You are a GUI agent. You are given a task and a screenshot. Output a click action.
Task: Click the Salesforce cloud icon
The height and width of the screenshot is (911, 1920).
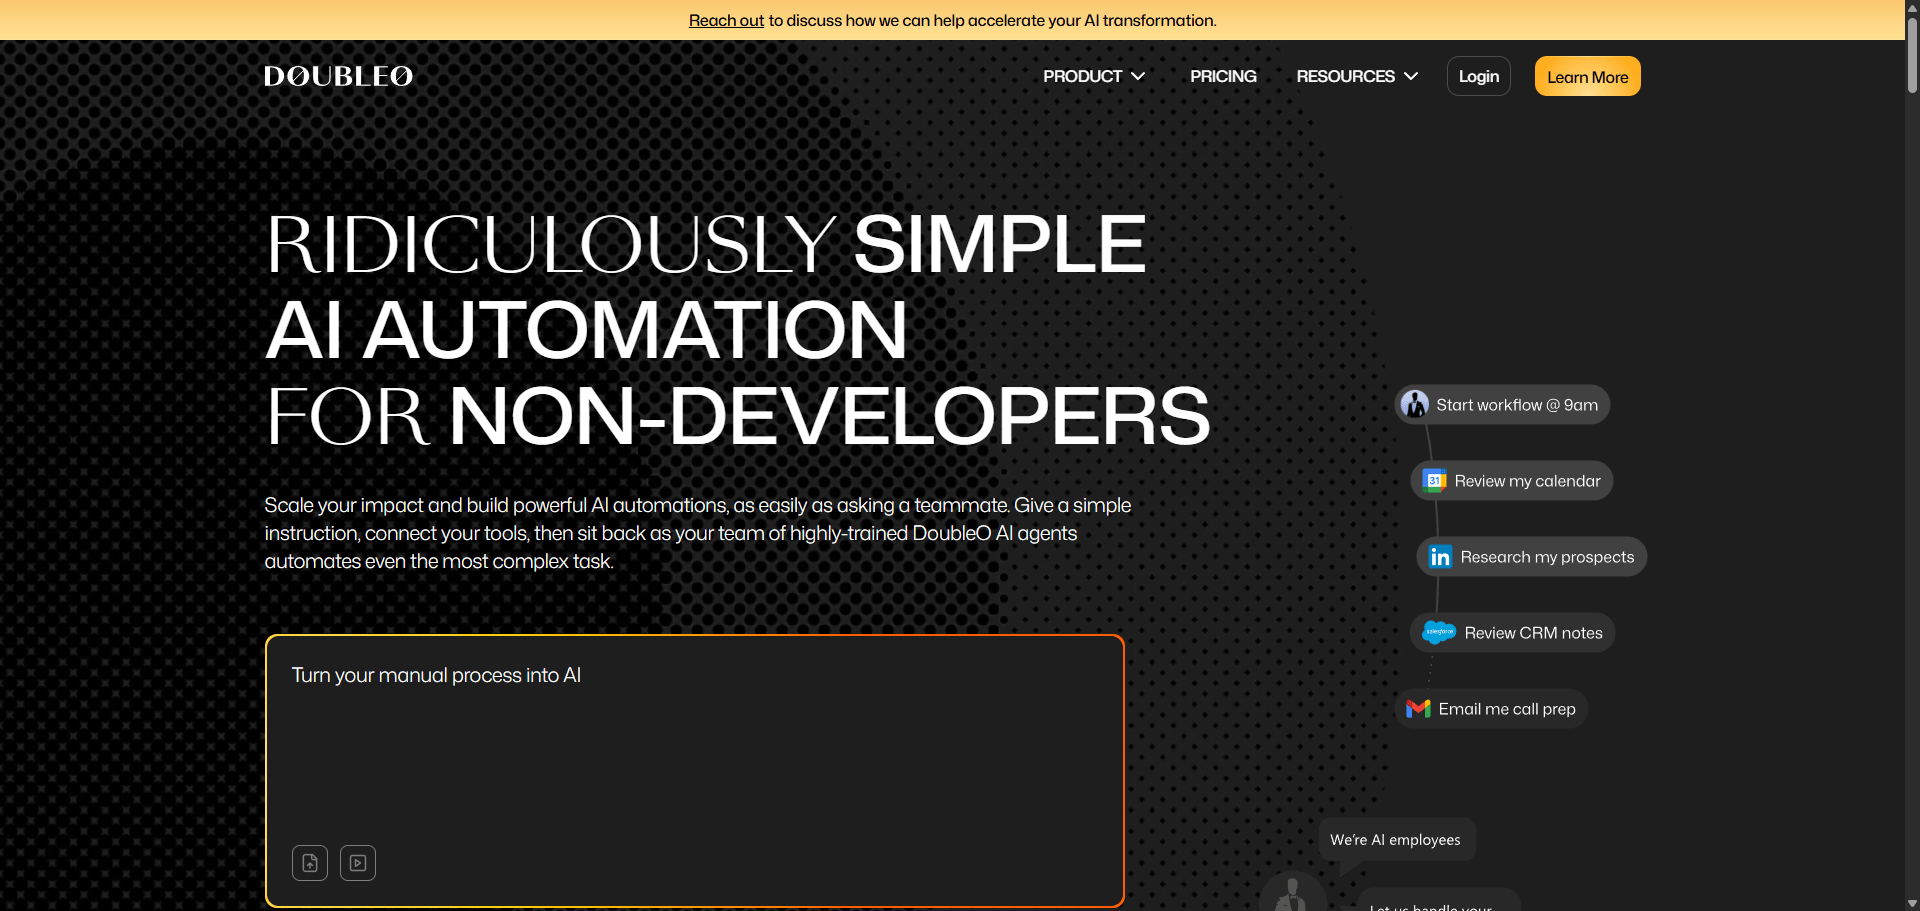tap(1439, 633)
